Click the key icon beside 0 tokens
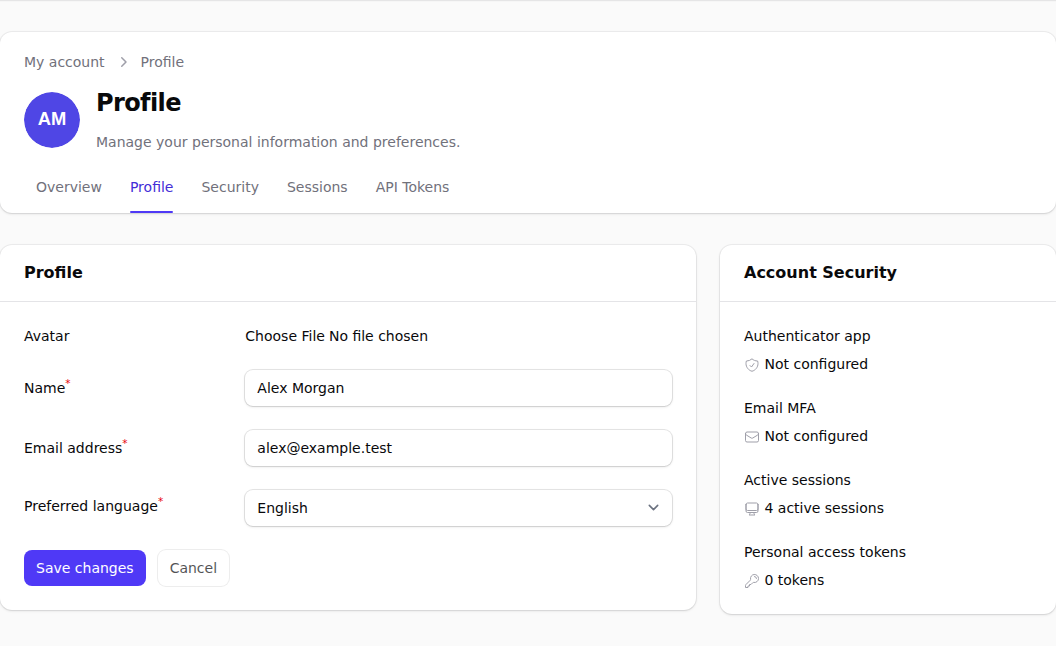 (752, 581)
